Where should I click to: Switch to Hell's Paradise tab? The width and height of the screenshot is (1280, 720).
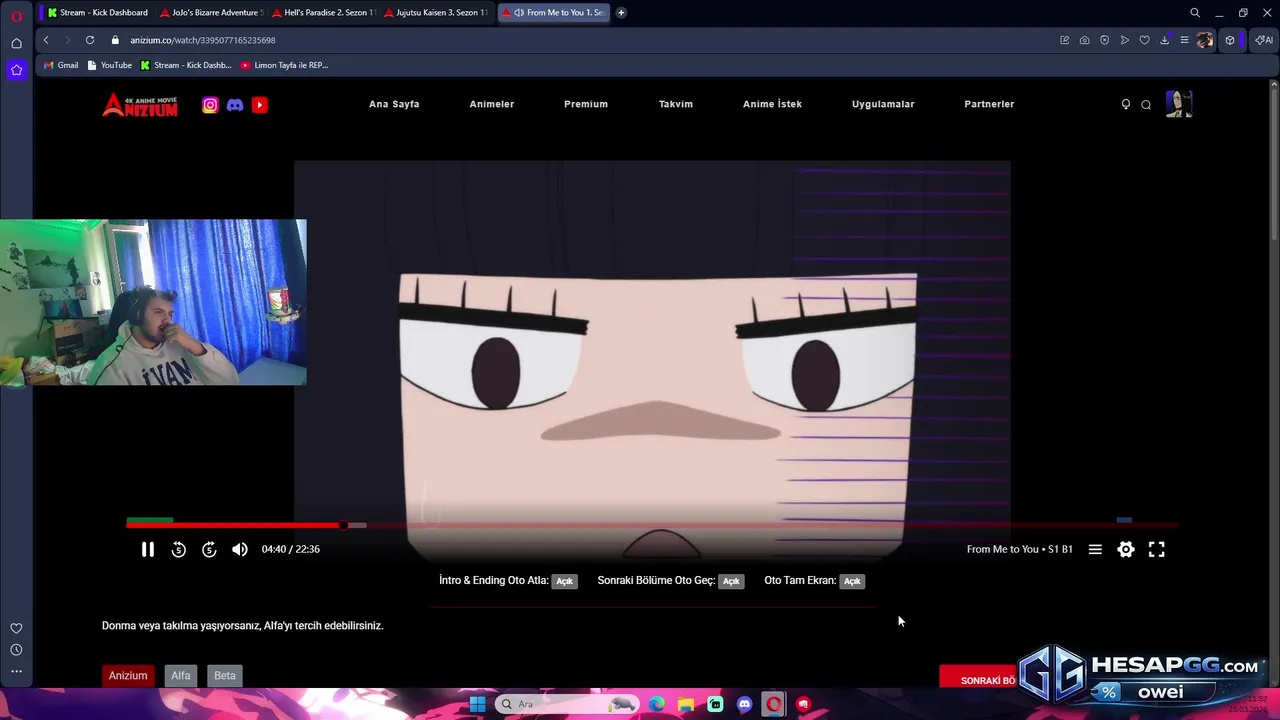[x=322, y=13]
